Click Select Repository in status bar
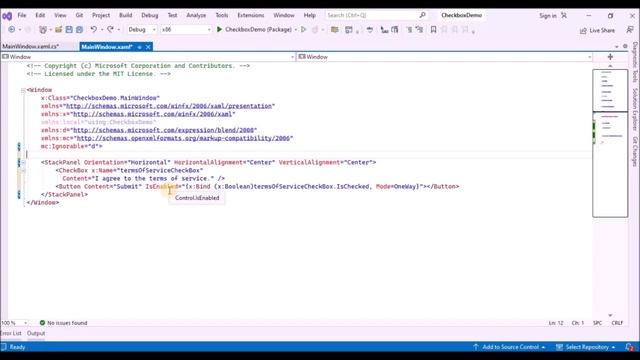The image size is (640, 360). [x=585, y=347]
